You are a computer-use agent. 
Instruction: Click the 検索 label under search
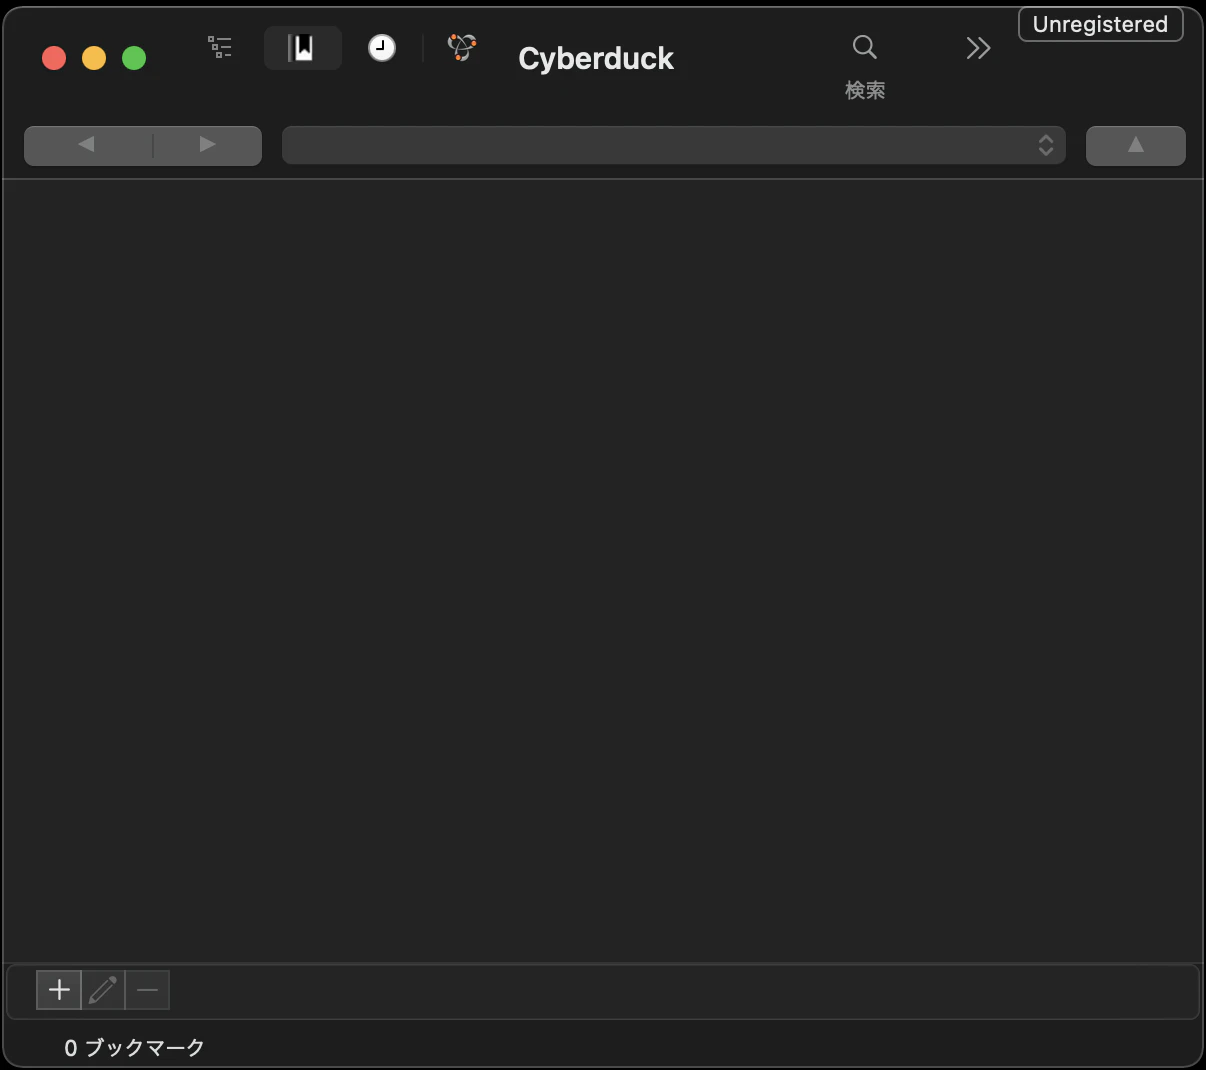pos(865,91)
